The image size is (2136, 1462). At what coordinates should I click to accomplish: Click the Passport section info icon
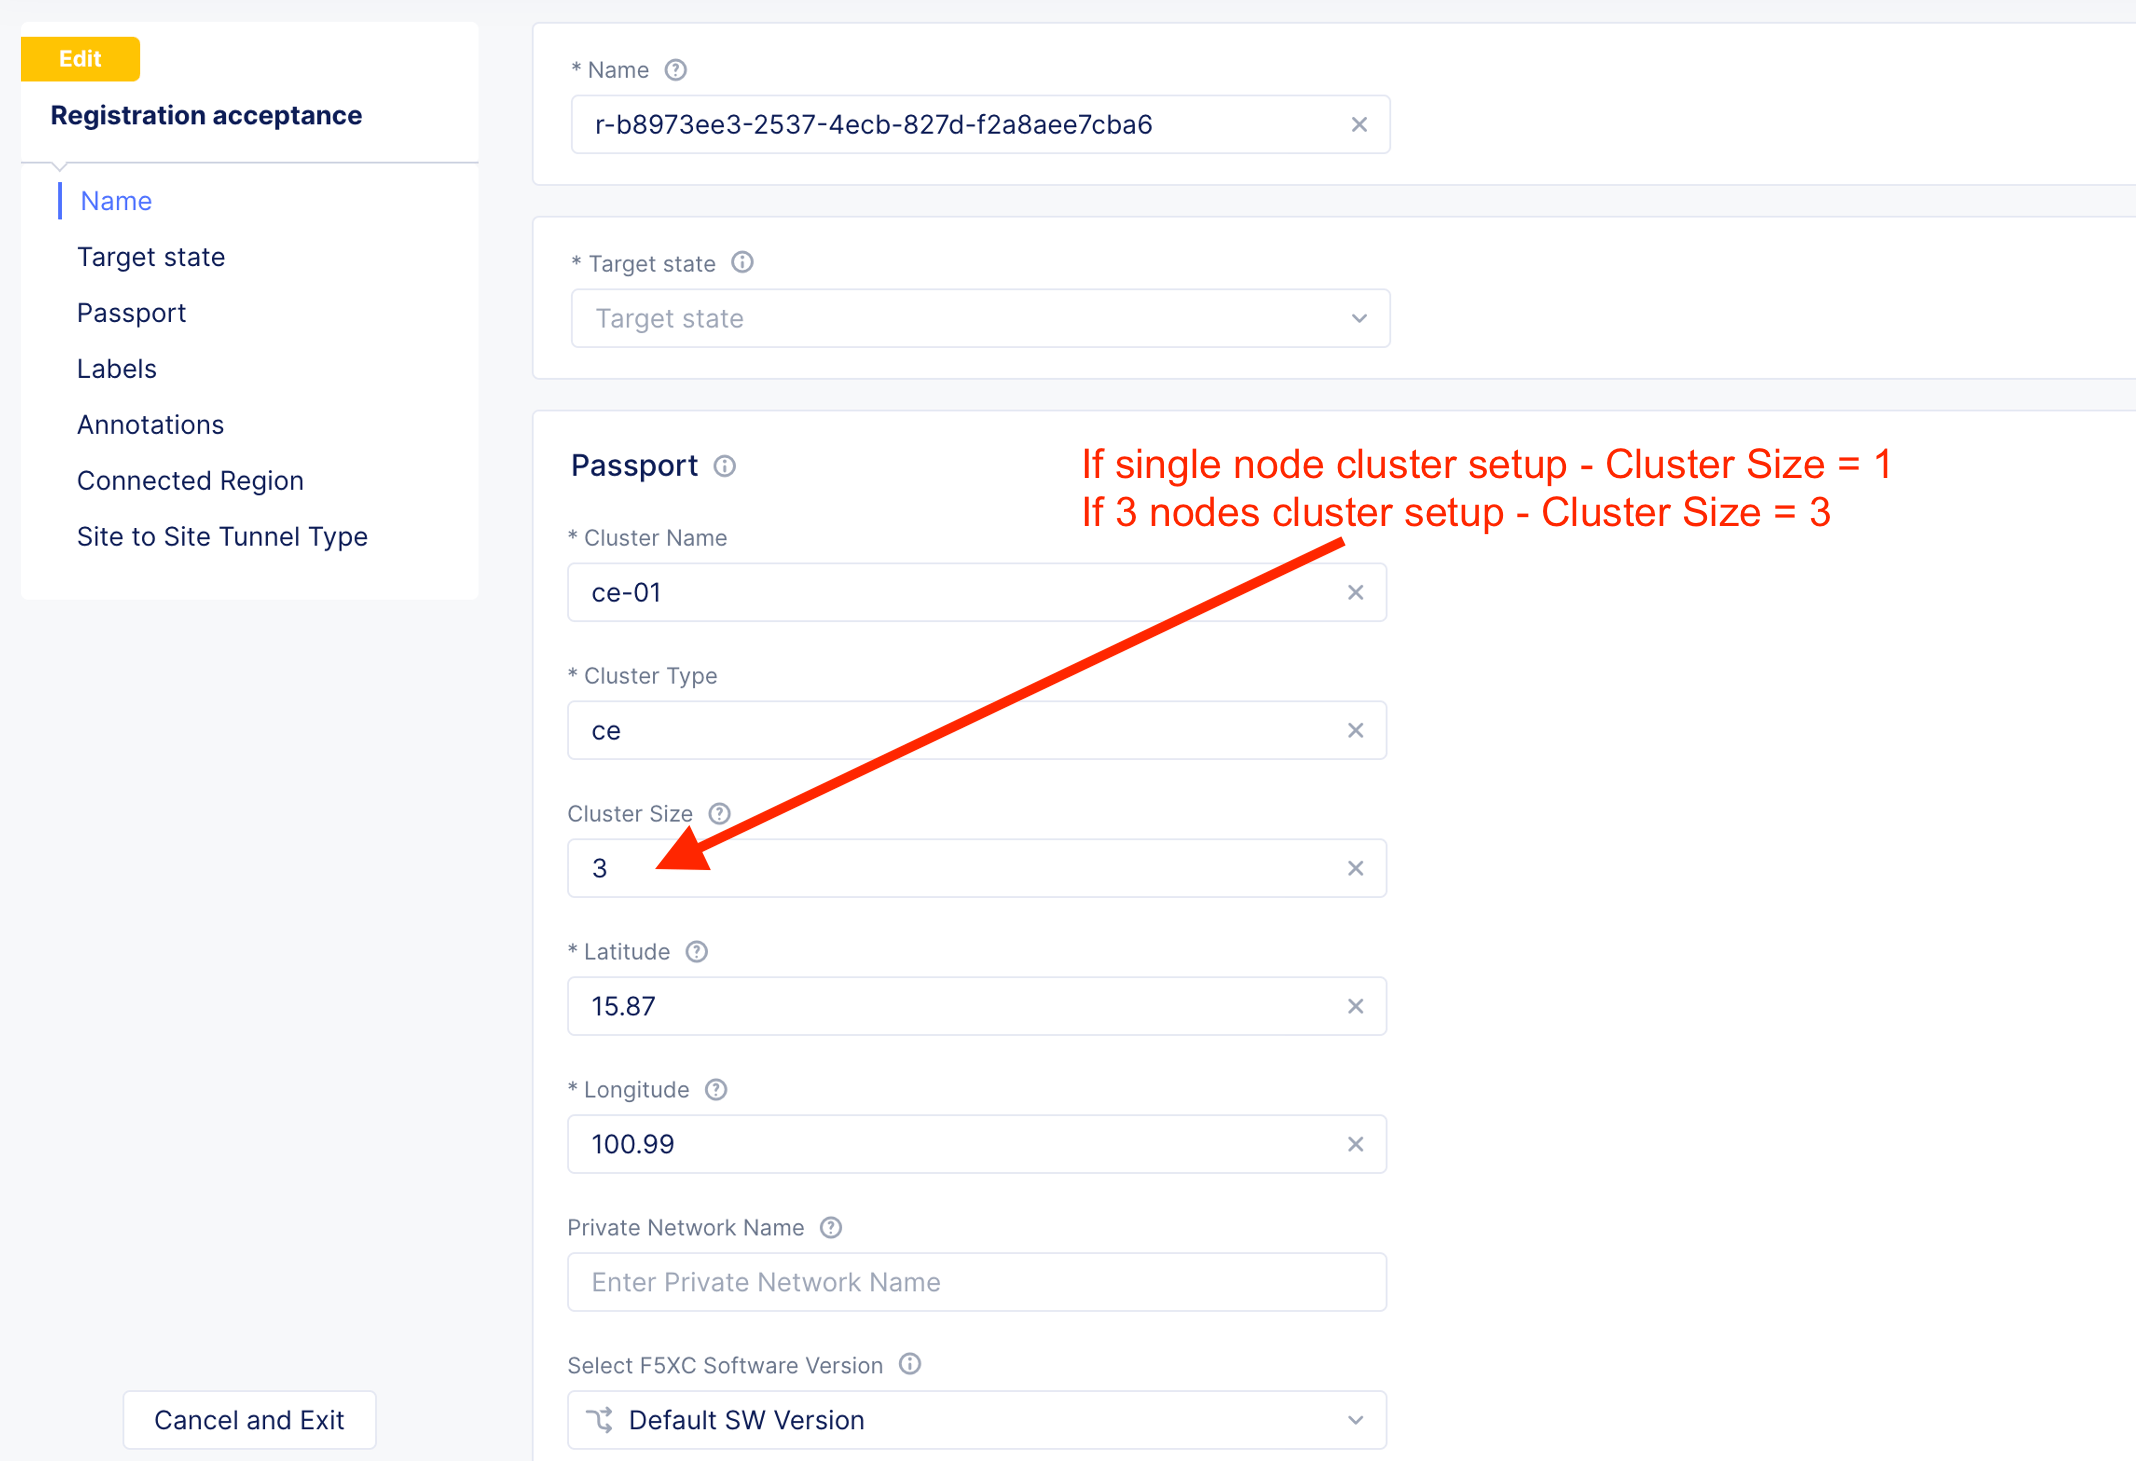tap(725, 466)
